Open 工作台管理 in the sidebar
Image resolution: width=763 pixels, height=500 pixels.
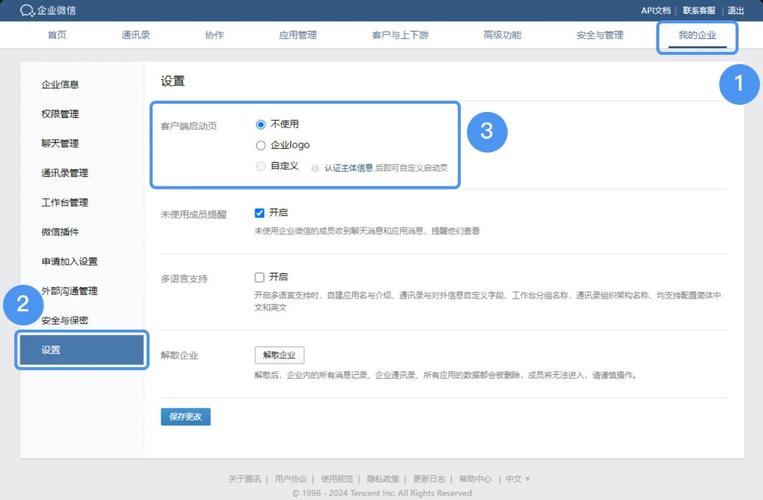pos(65,203)
